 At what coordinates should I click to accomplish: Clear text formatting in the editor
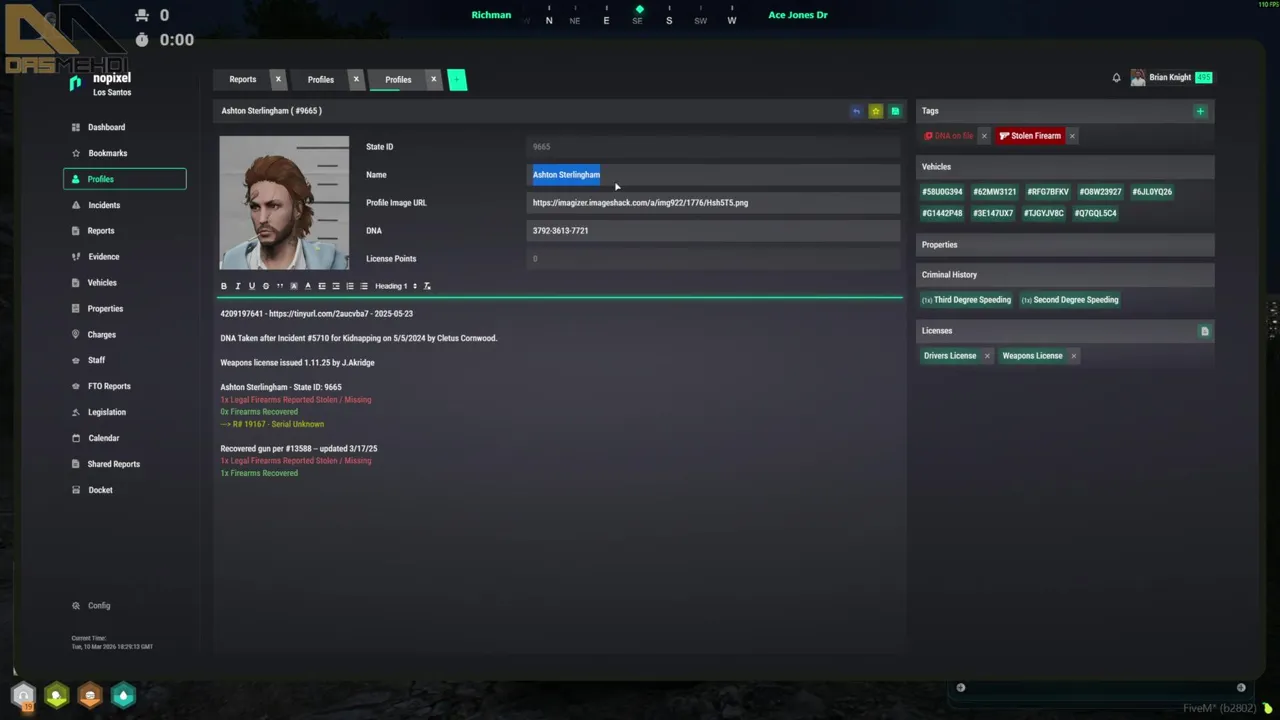[x=427, y=286]
